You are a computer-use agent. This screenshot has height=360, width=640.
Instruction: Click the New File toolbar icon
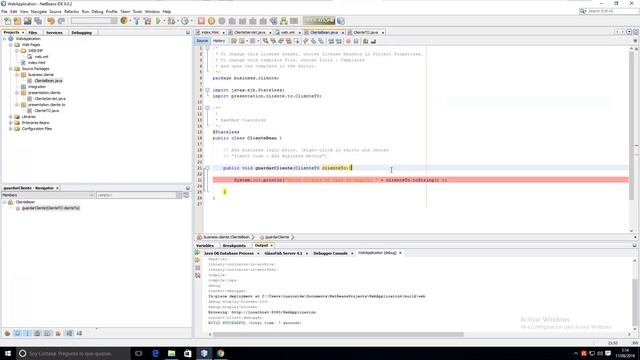[x=7, y=21]
